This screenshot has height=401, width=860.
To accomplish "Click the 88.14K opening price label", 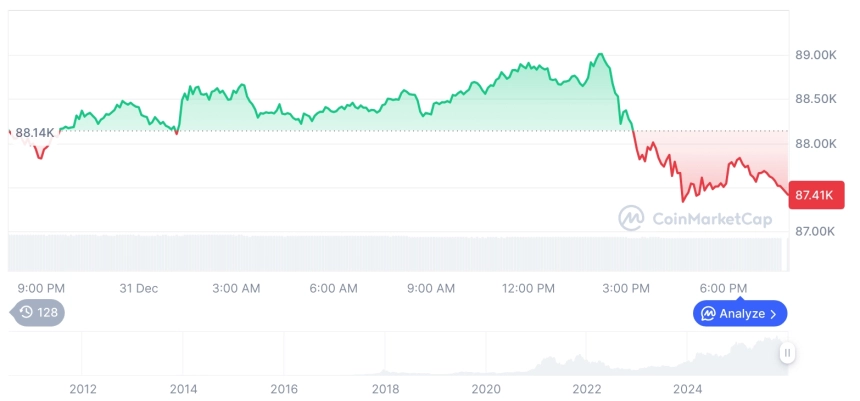I will pyautogui.click(x=35, y=132).
